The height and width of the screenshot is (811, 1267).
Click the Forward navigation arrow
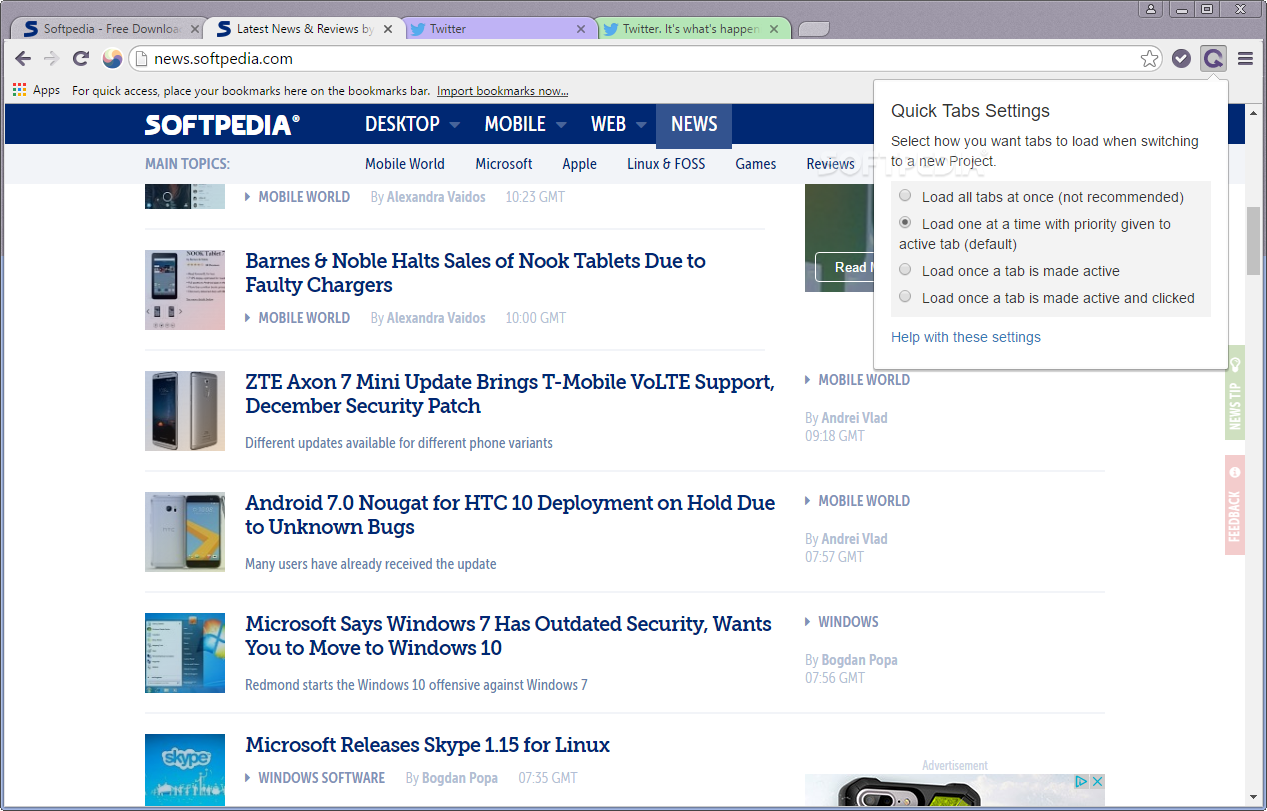point(52,59)
